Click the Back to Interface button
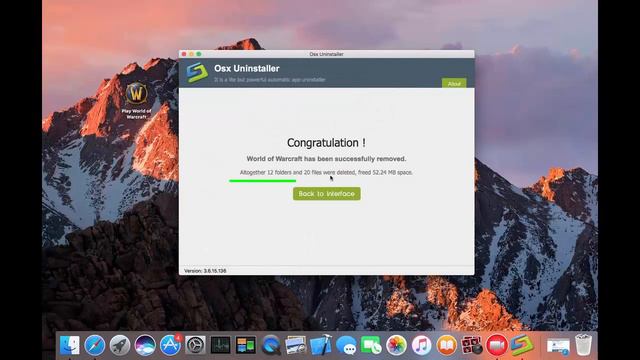Viewport: 640px width, 360px height. [x=327, y=193]
